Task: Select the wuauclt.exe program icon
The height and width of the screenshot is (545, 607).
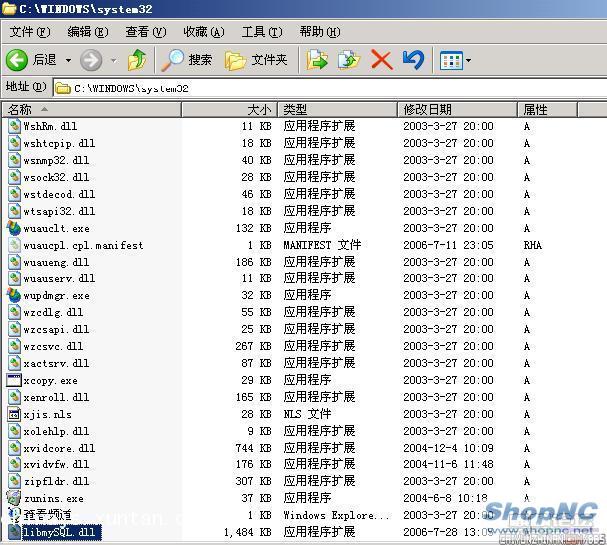Action: click(x=14, y=228)
